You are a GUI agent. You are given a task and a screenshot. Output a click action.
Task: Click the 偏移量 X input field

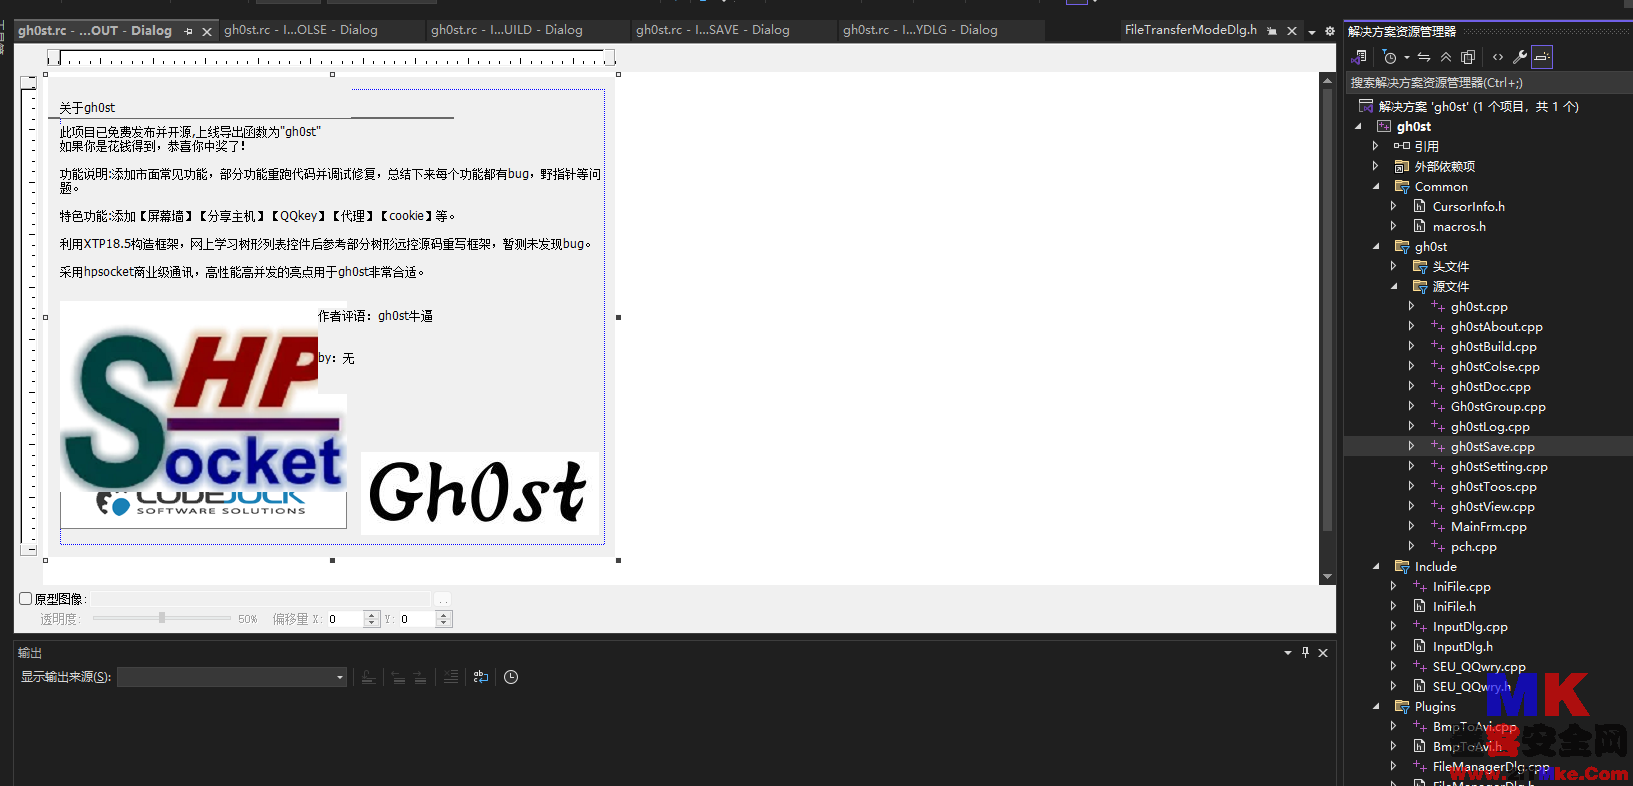(x=345, y=619)
